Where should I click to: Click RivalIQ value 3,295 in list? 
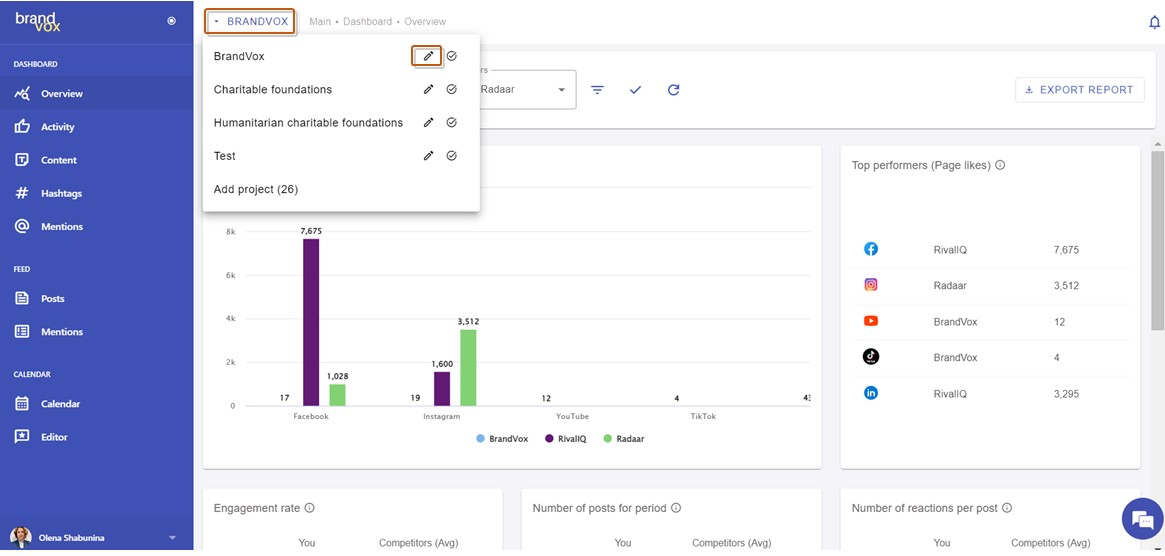click(1066, 394)
